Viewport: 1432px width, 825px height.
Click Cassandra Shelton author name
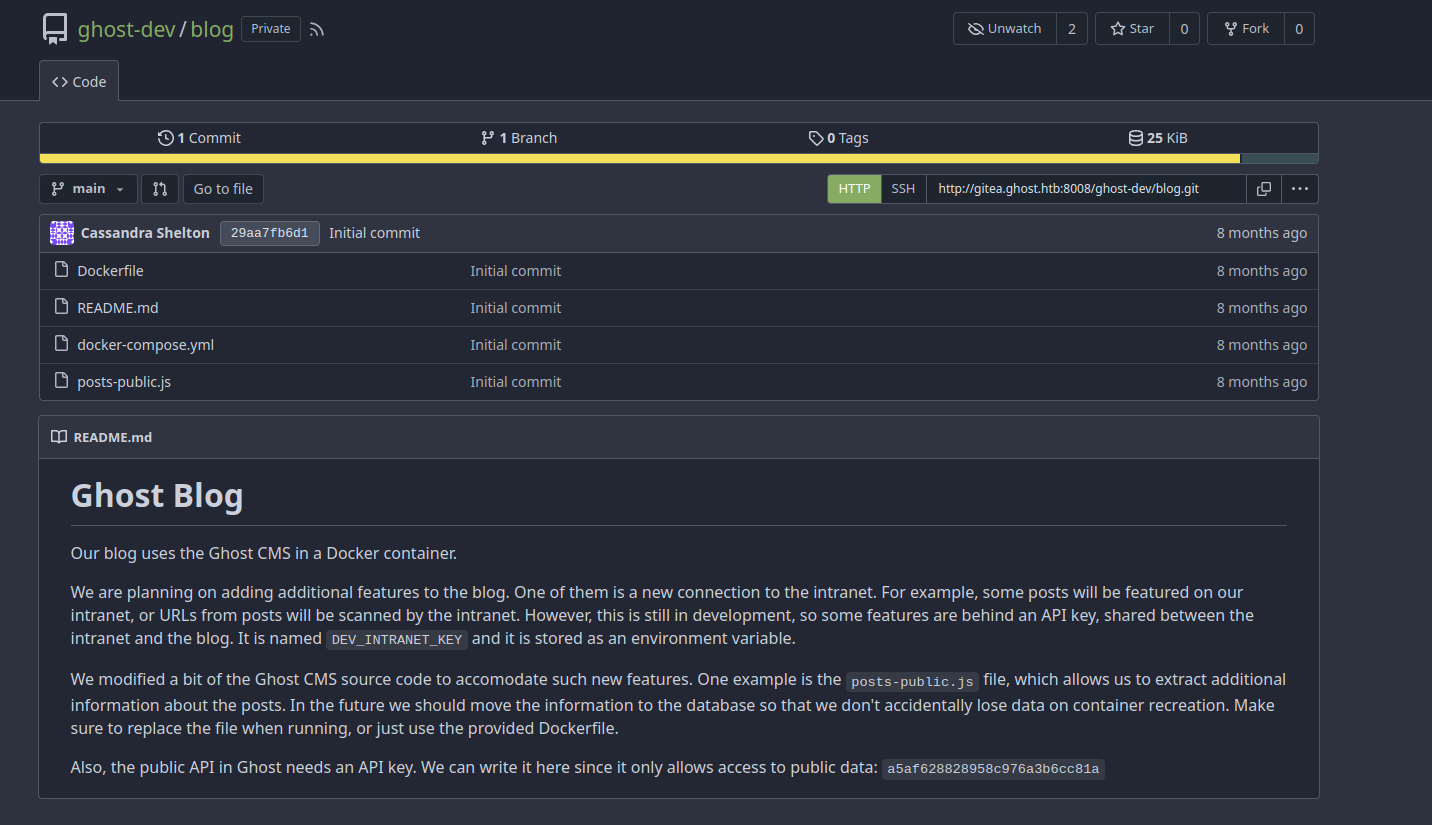[x=145, y=233]
